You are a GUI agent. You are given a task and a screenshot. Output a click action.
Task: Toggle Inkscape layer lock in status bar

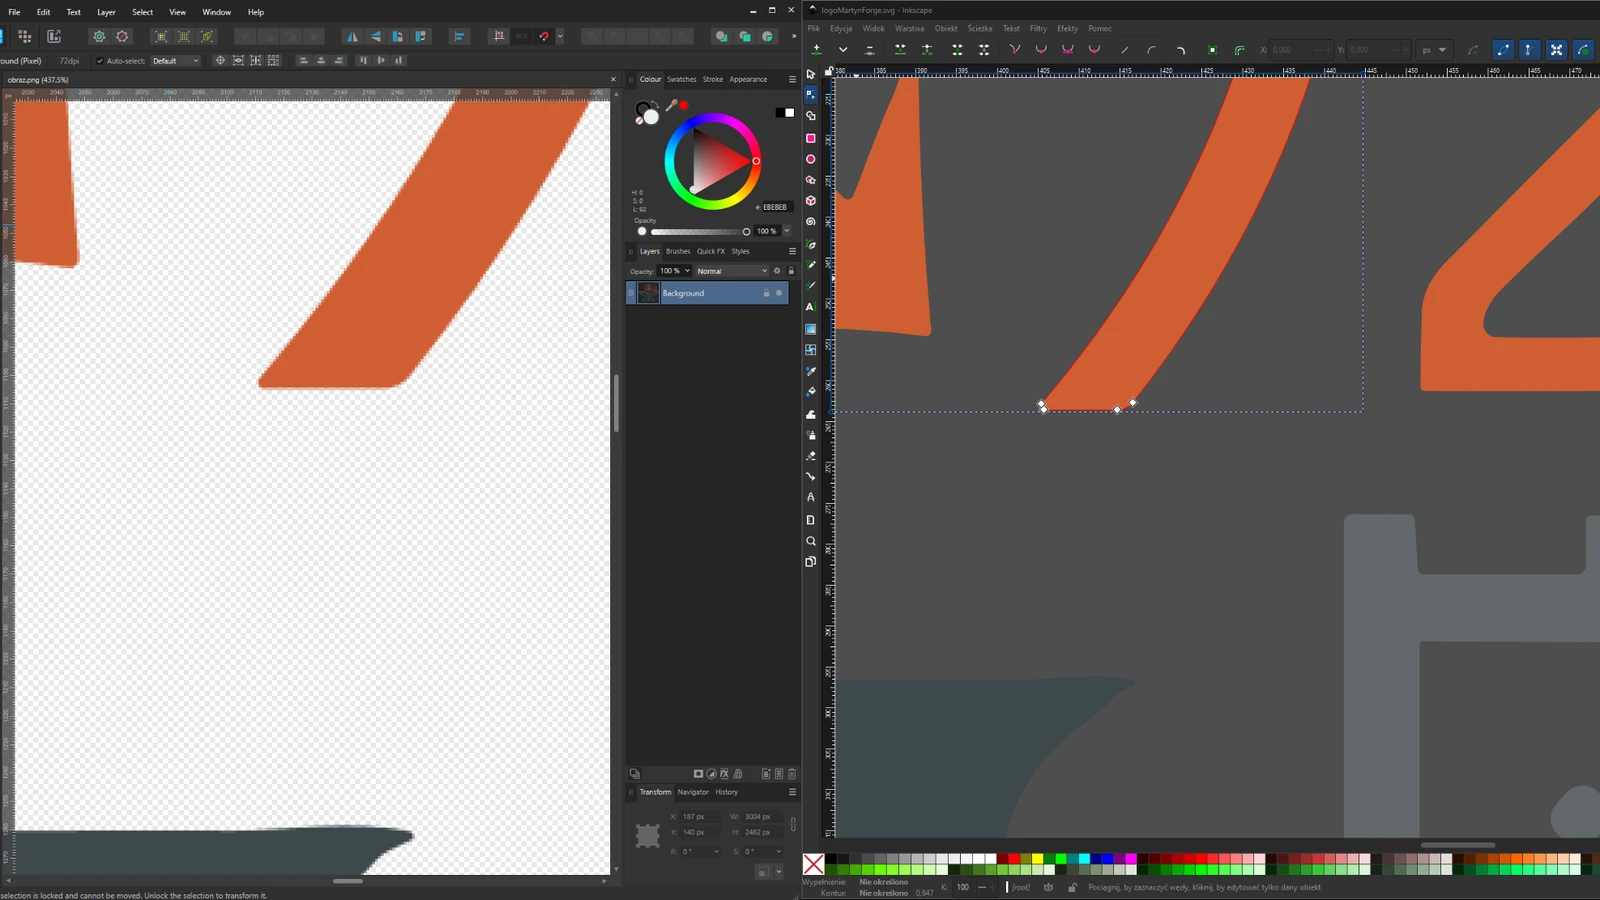click(x=1072, y=887)
